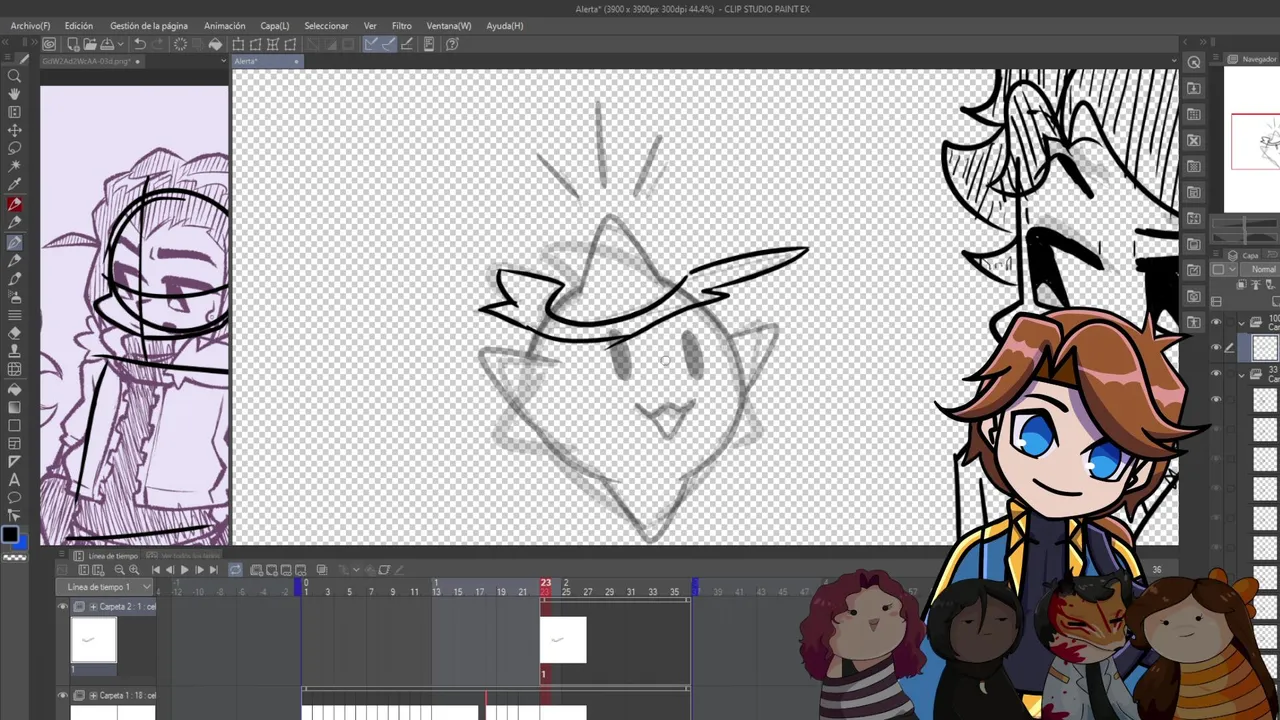Image resolution: width=1280 pixels, height=720 pixels.
Task: Toggle the snap to special ruler icon
Action: pos(388,44)
